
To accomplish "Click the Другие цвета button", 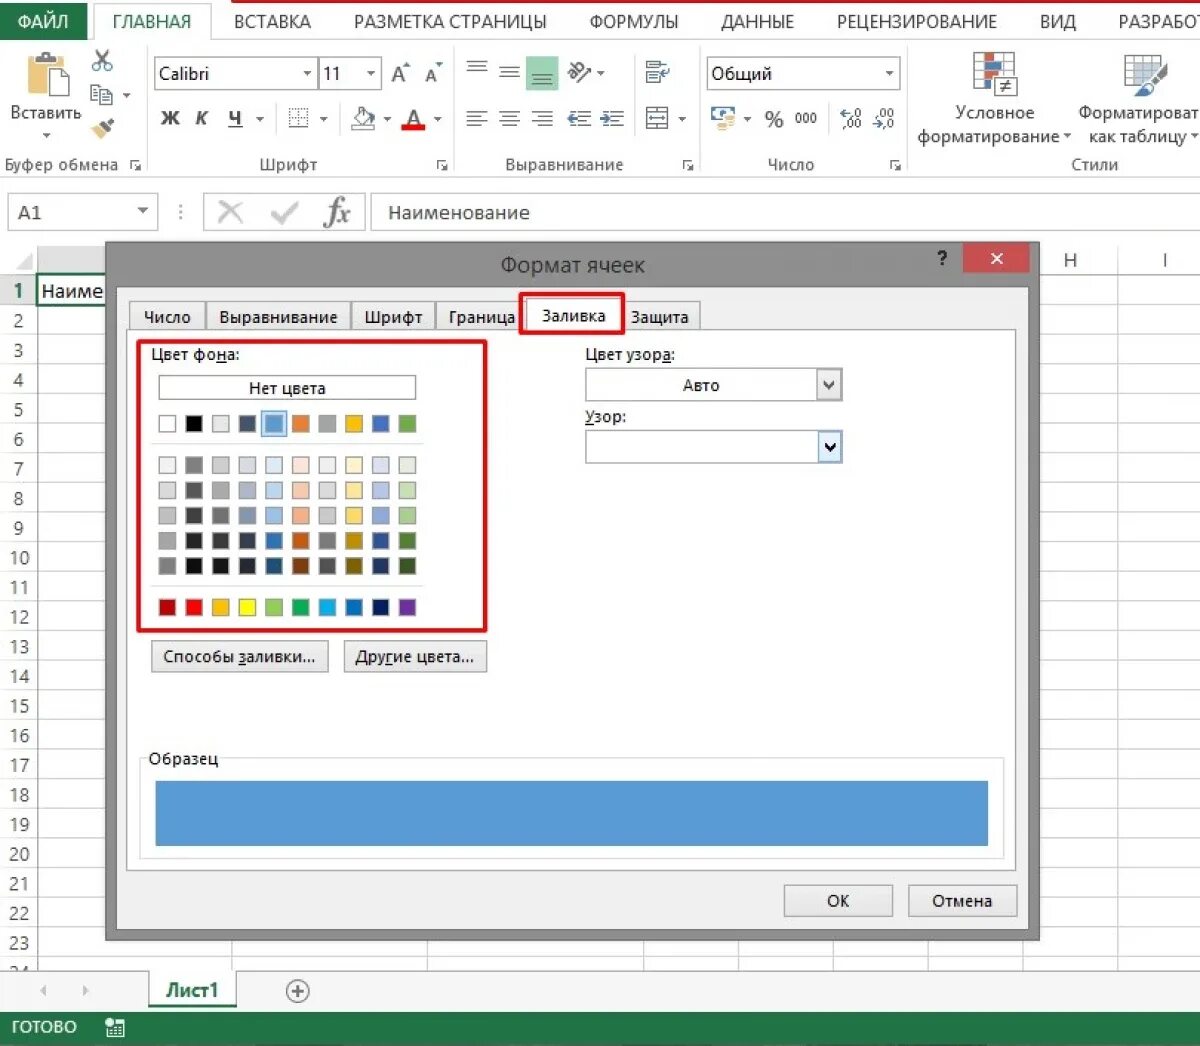I will point(415,657).
